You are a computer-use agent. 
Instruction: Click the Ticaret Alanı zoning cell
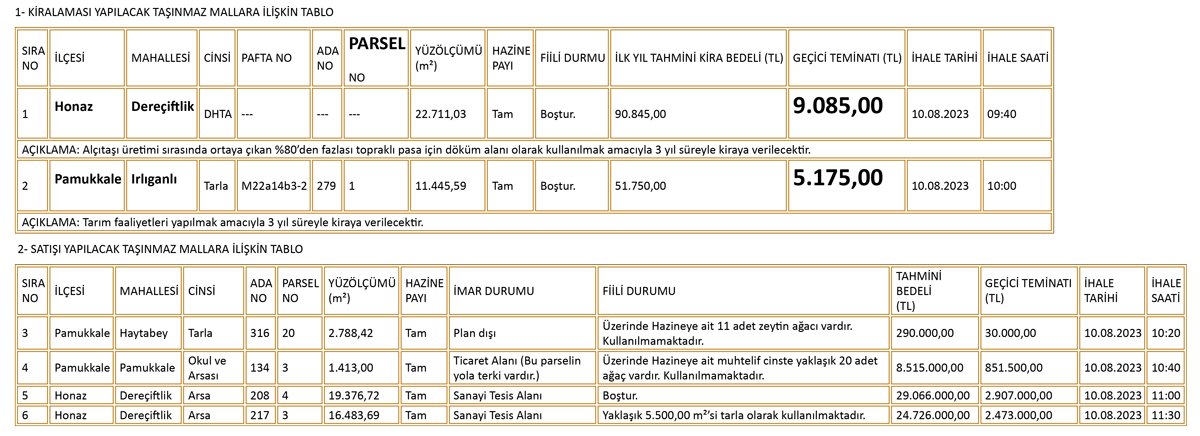coord(521,366)
